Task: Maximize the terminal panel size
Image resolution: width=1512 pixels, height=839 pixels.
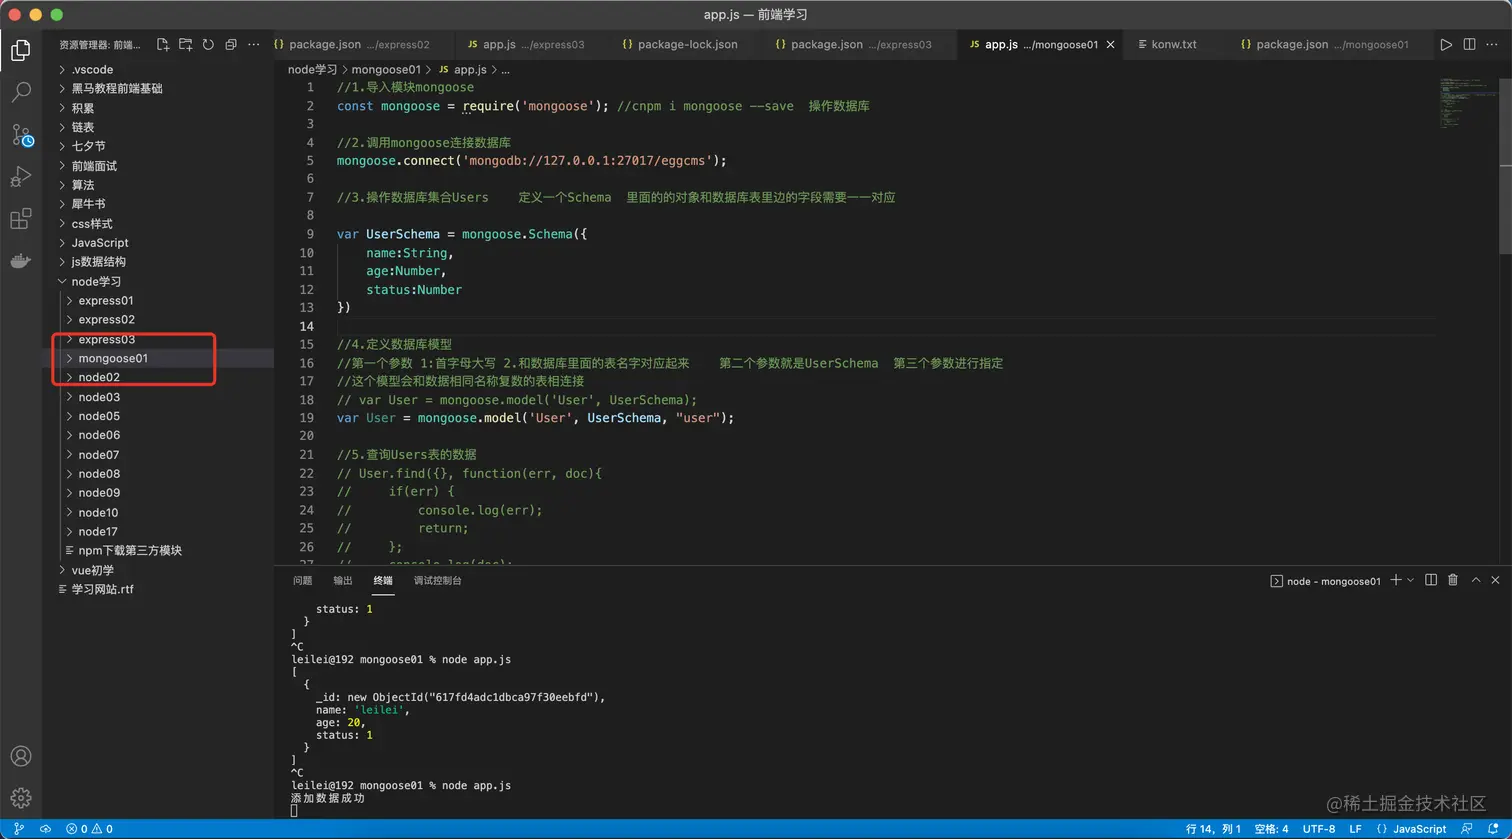Action: coord(1475,580)
